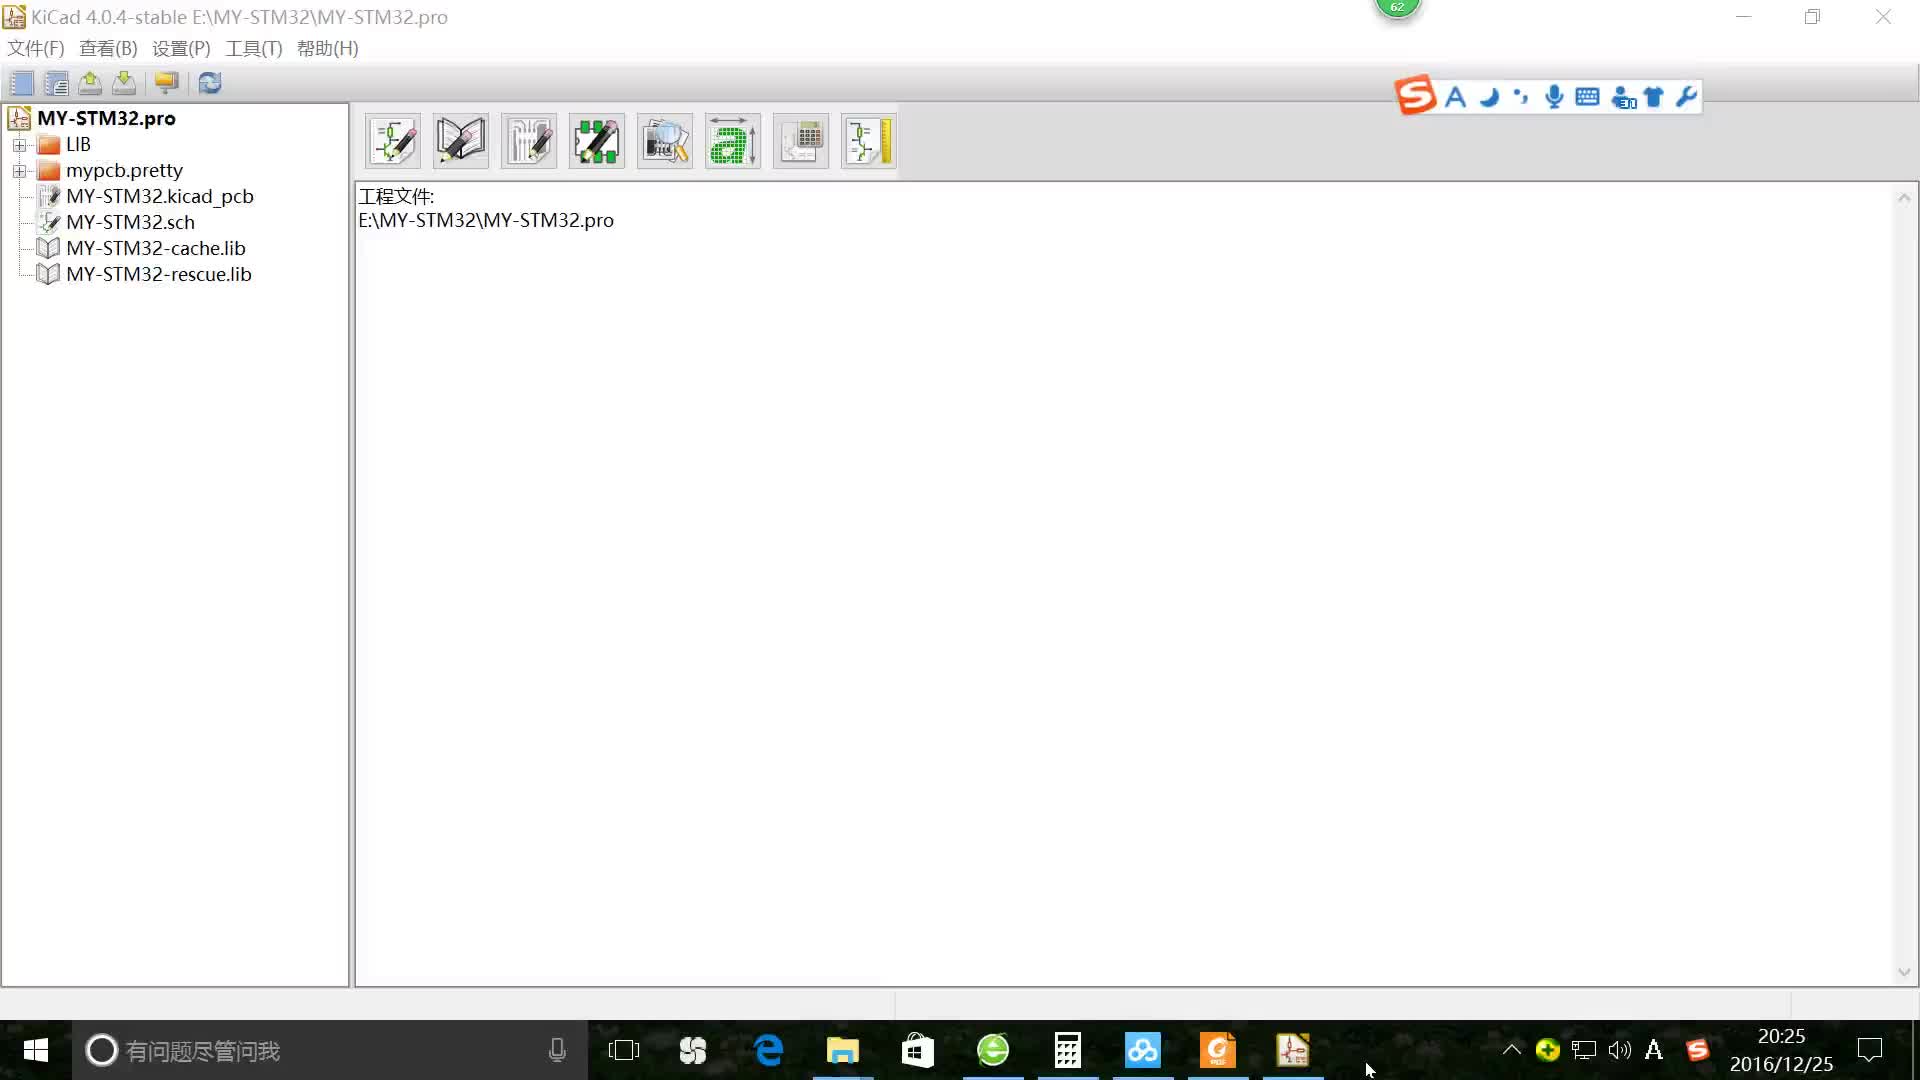Open the footprint editor tool
This screenshot has height=1080, width=1920.
[597, 141]
